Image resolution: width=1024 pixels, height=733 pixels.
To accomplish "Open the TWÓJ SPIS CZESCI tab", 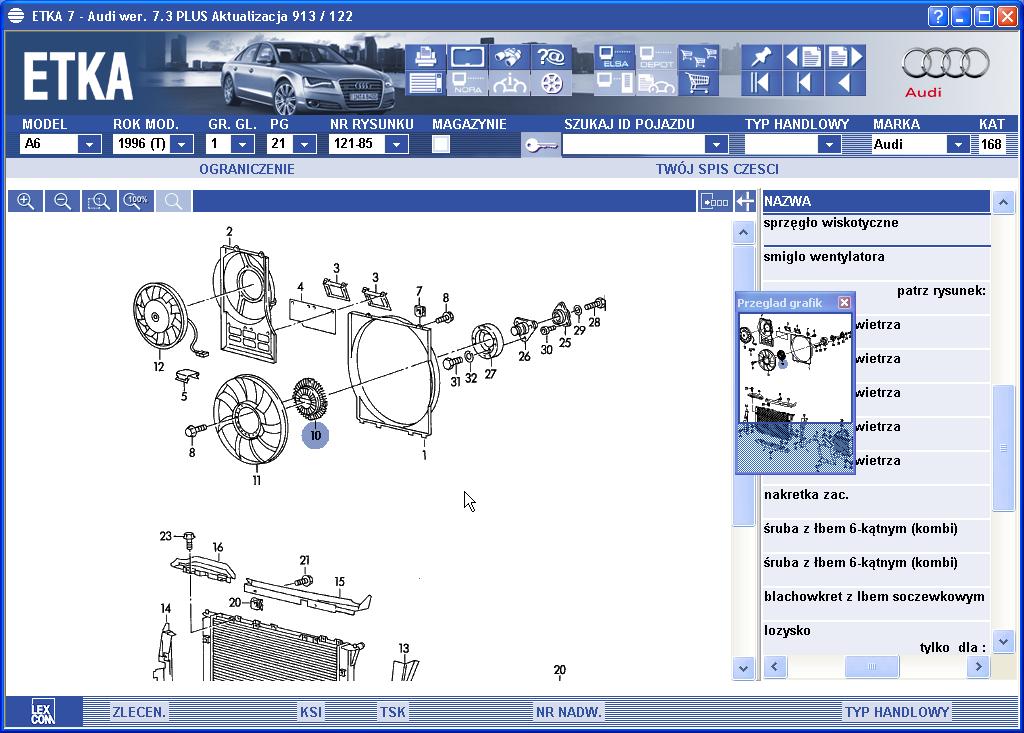I will coord(717,169).
